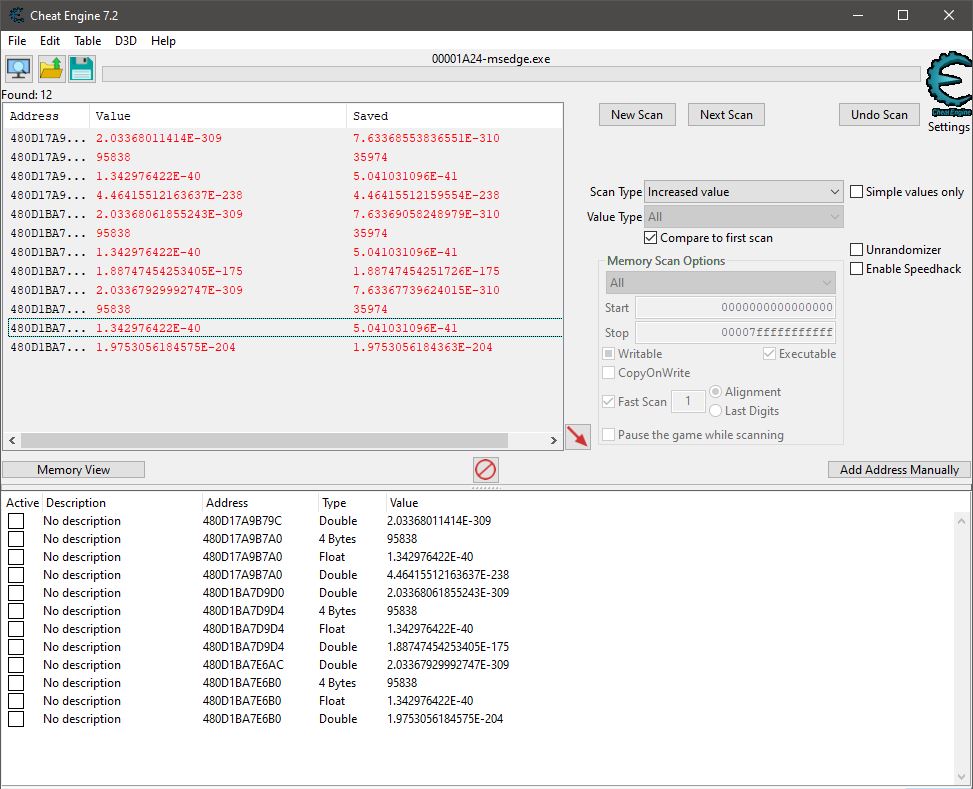Click the floppy disk save icon
Image resolution: width=973 pixels, height=789 pixels.
pyautogui.click(x=81, y=69)
